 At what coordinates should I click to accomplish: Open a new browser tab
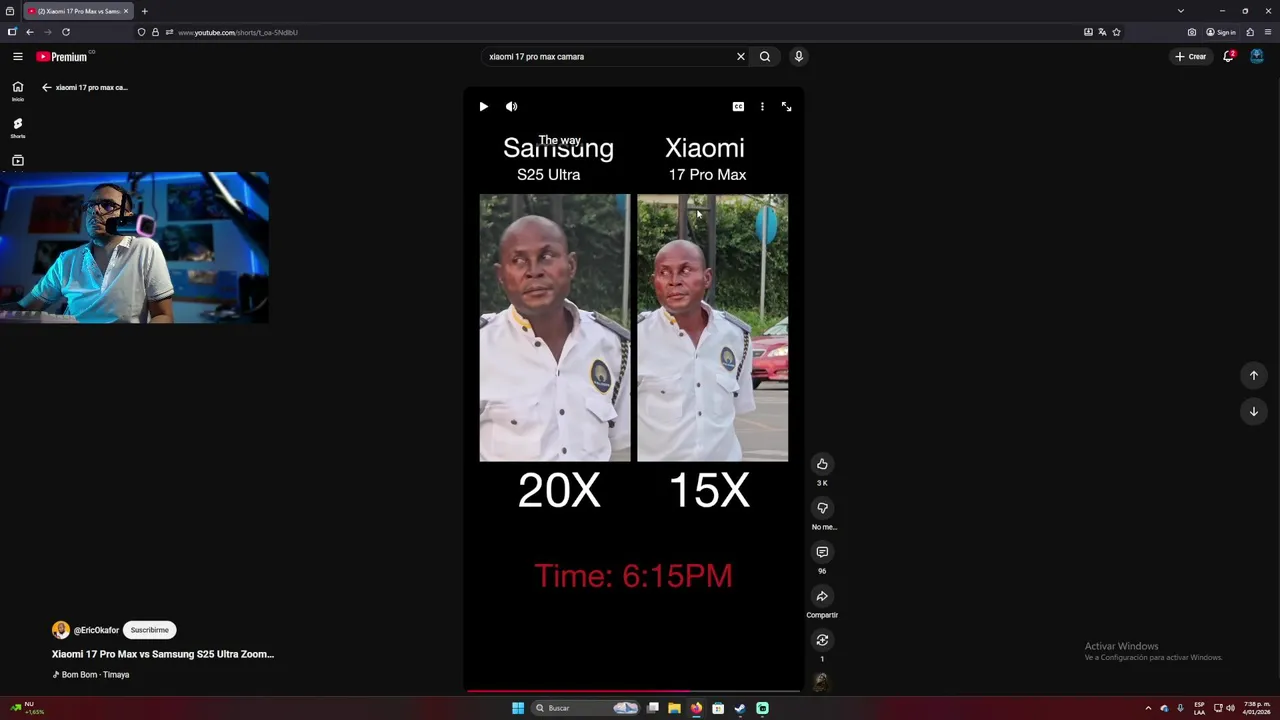coord(144,11)
